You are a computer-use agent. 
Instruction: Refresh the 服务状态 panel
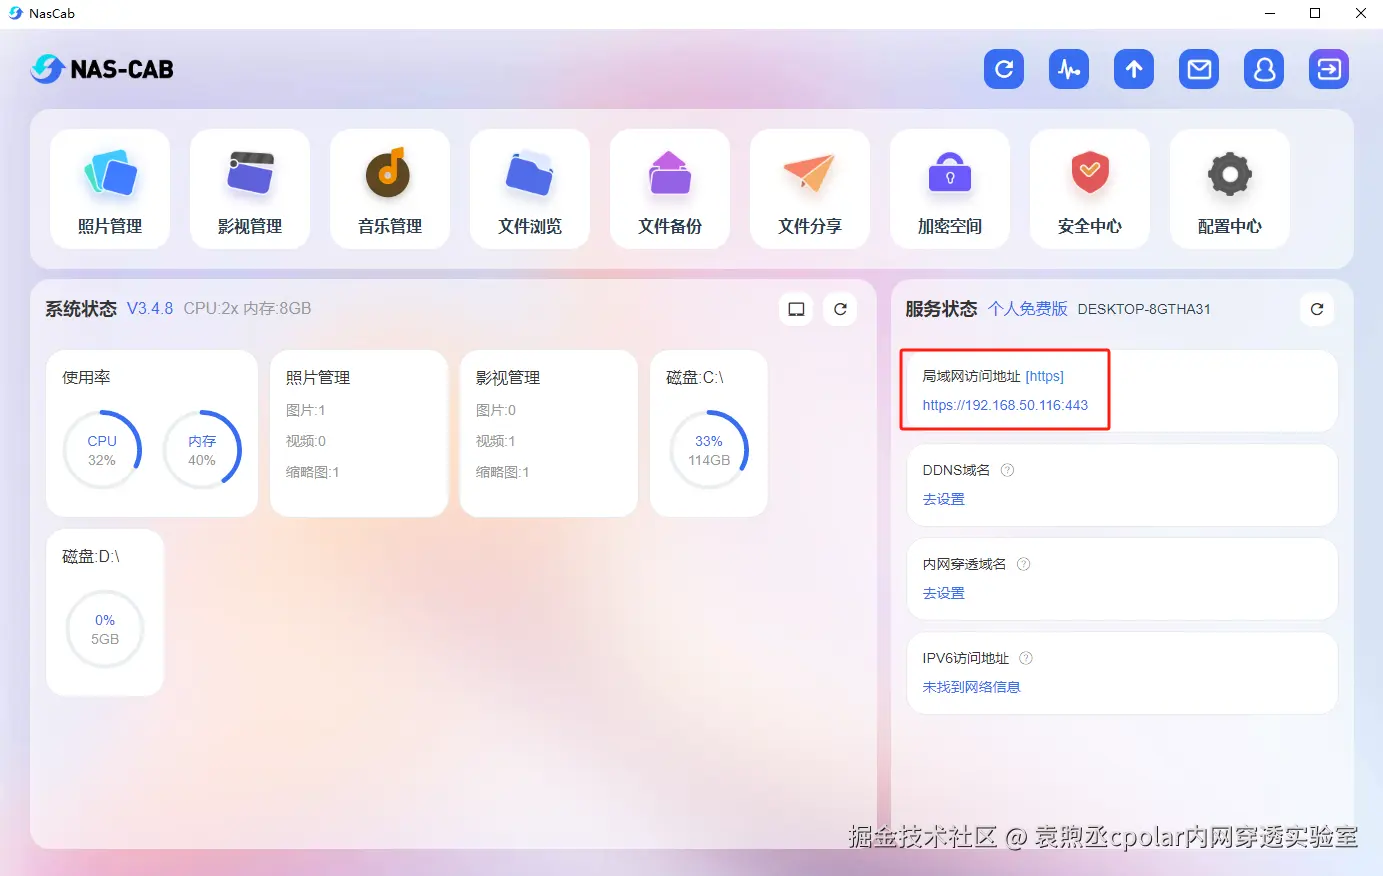click(x=1317, y=309)
